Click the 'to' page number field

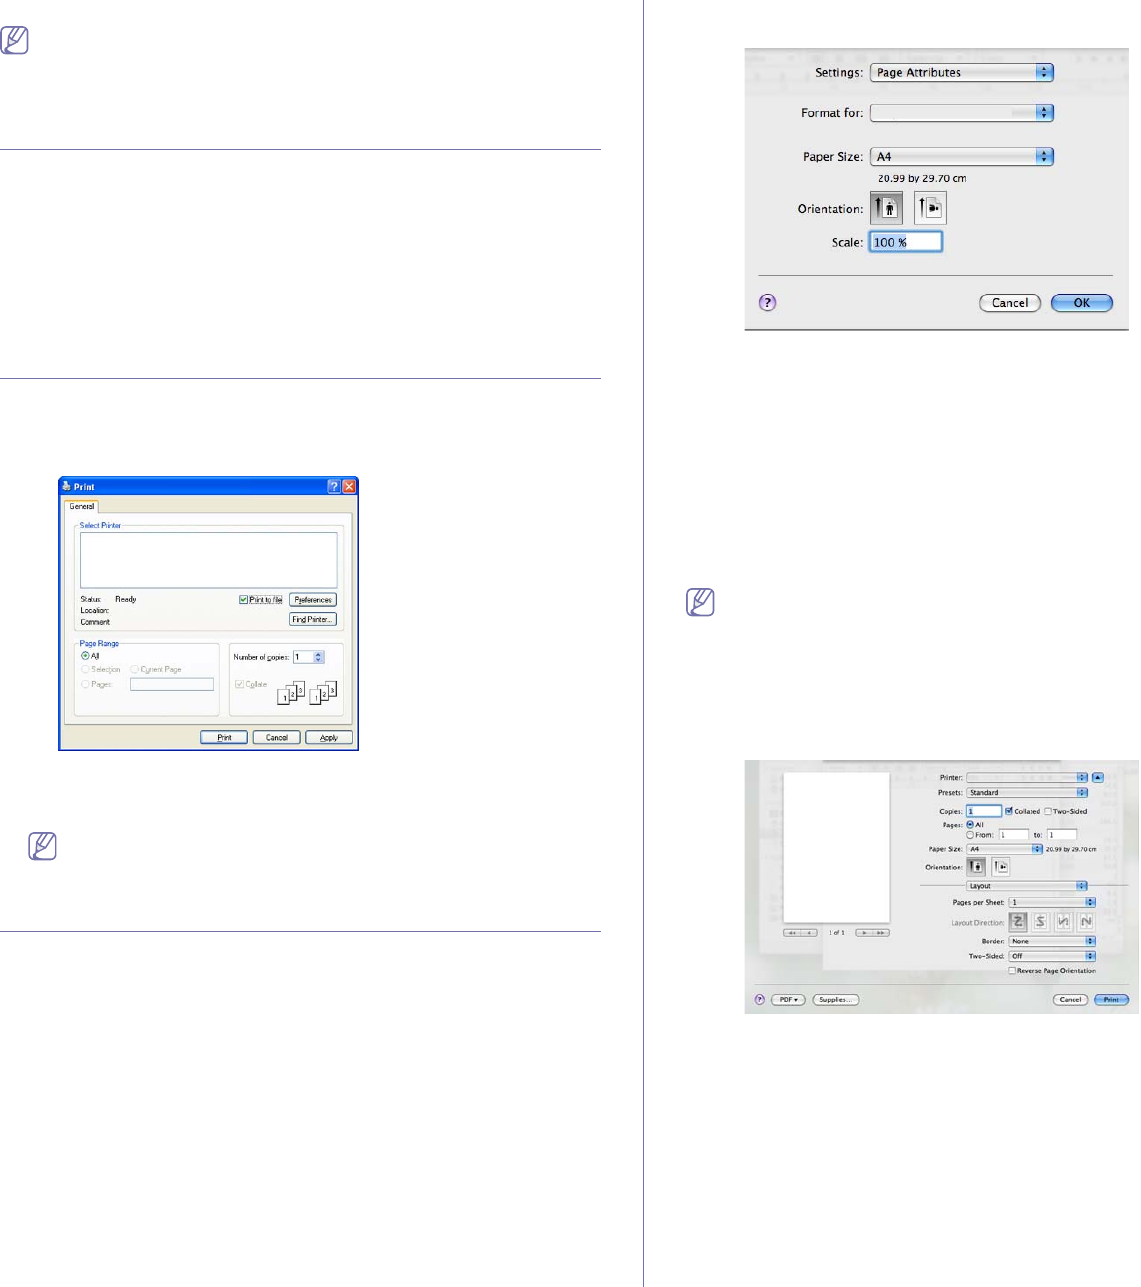click(1062, 835)
